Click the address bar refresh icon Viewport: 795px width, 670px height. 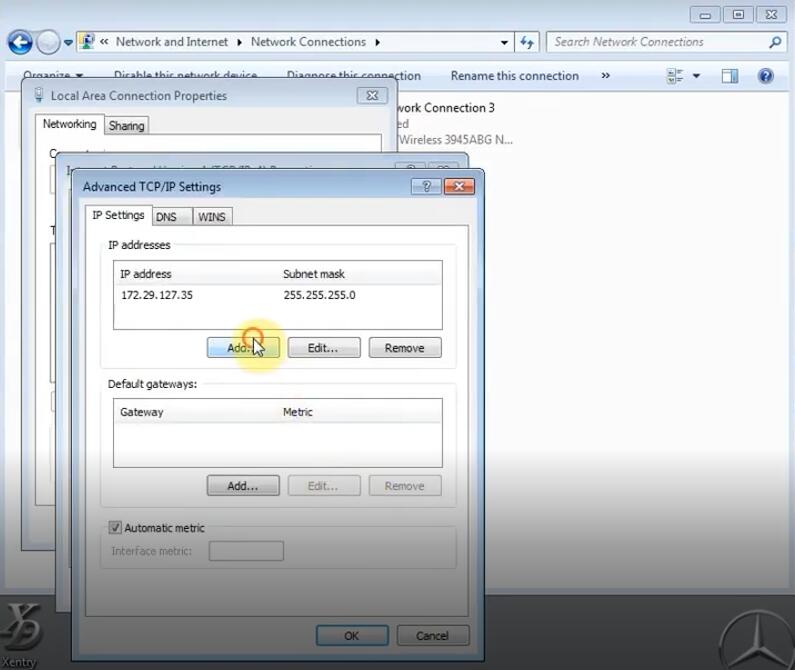point(527,43)
